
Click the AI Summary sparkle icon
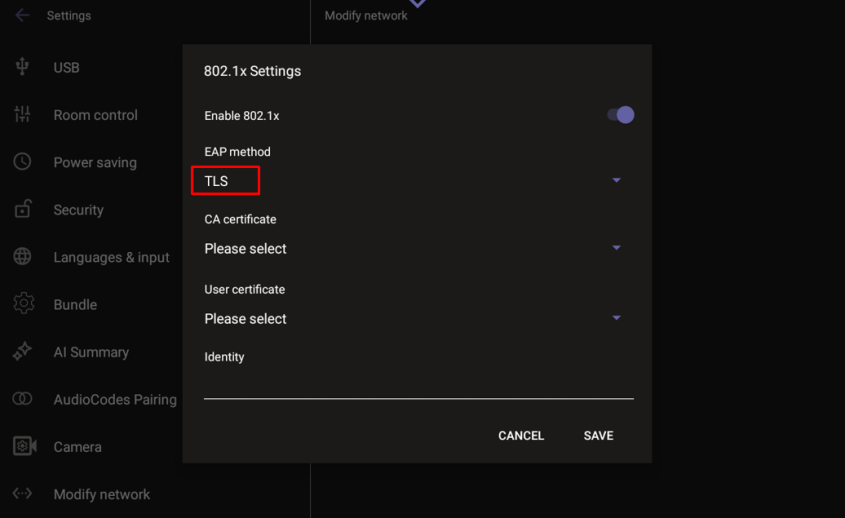coord(22,352)
